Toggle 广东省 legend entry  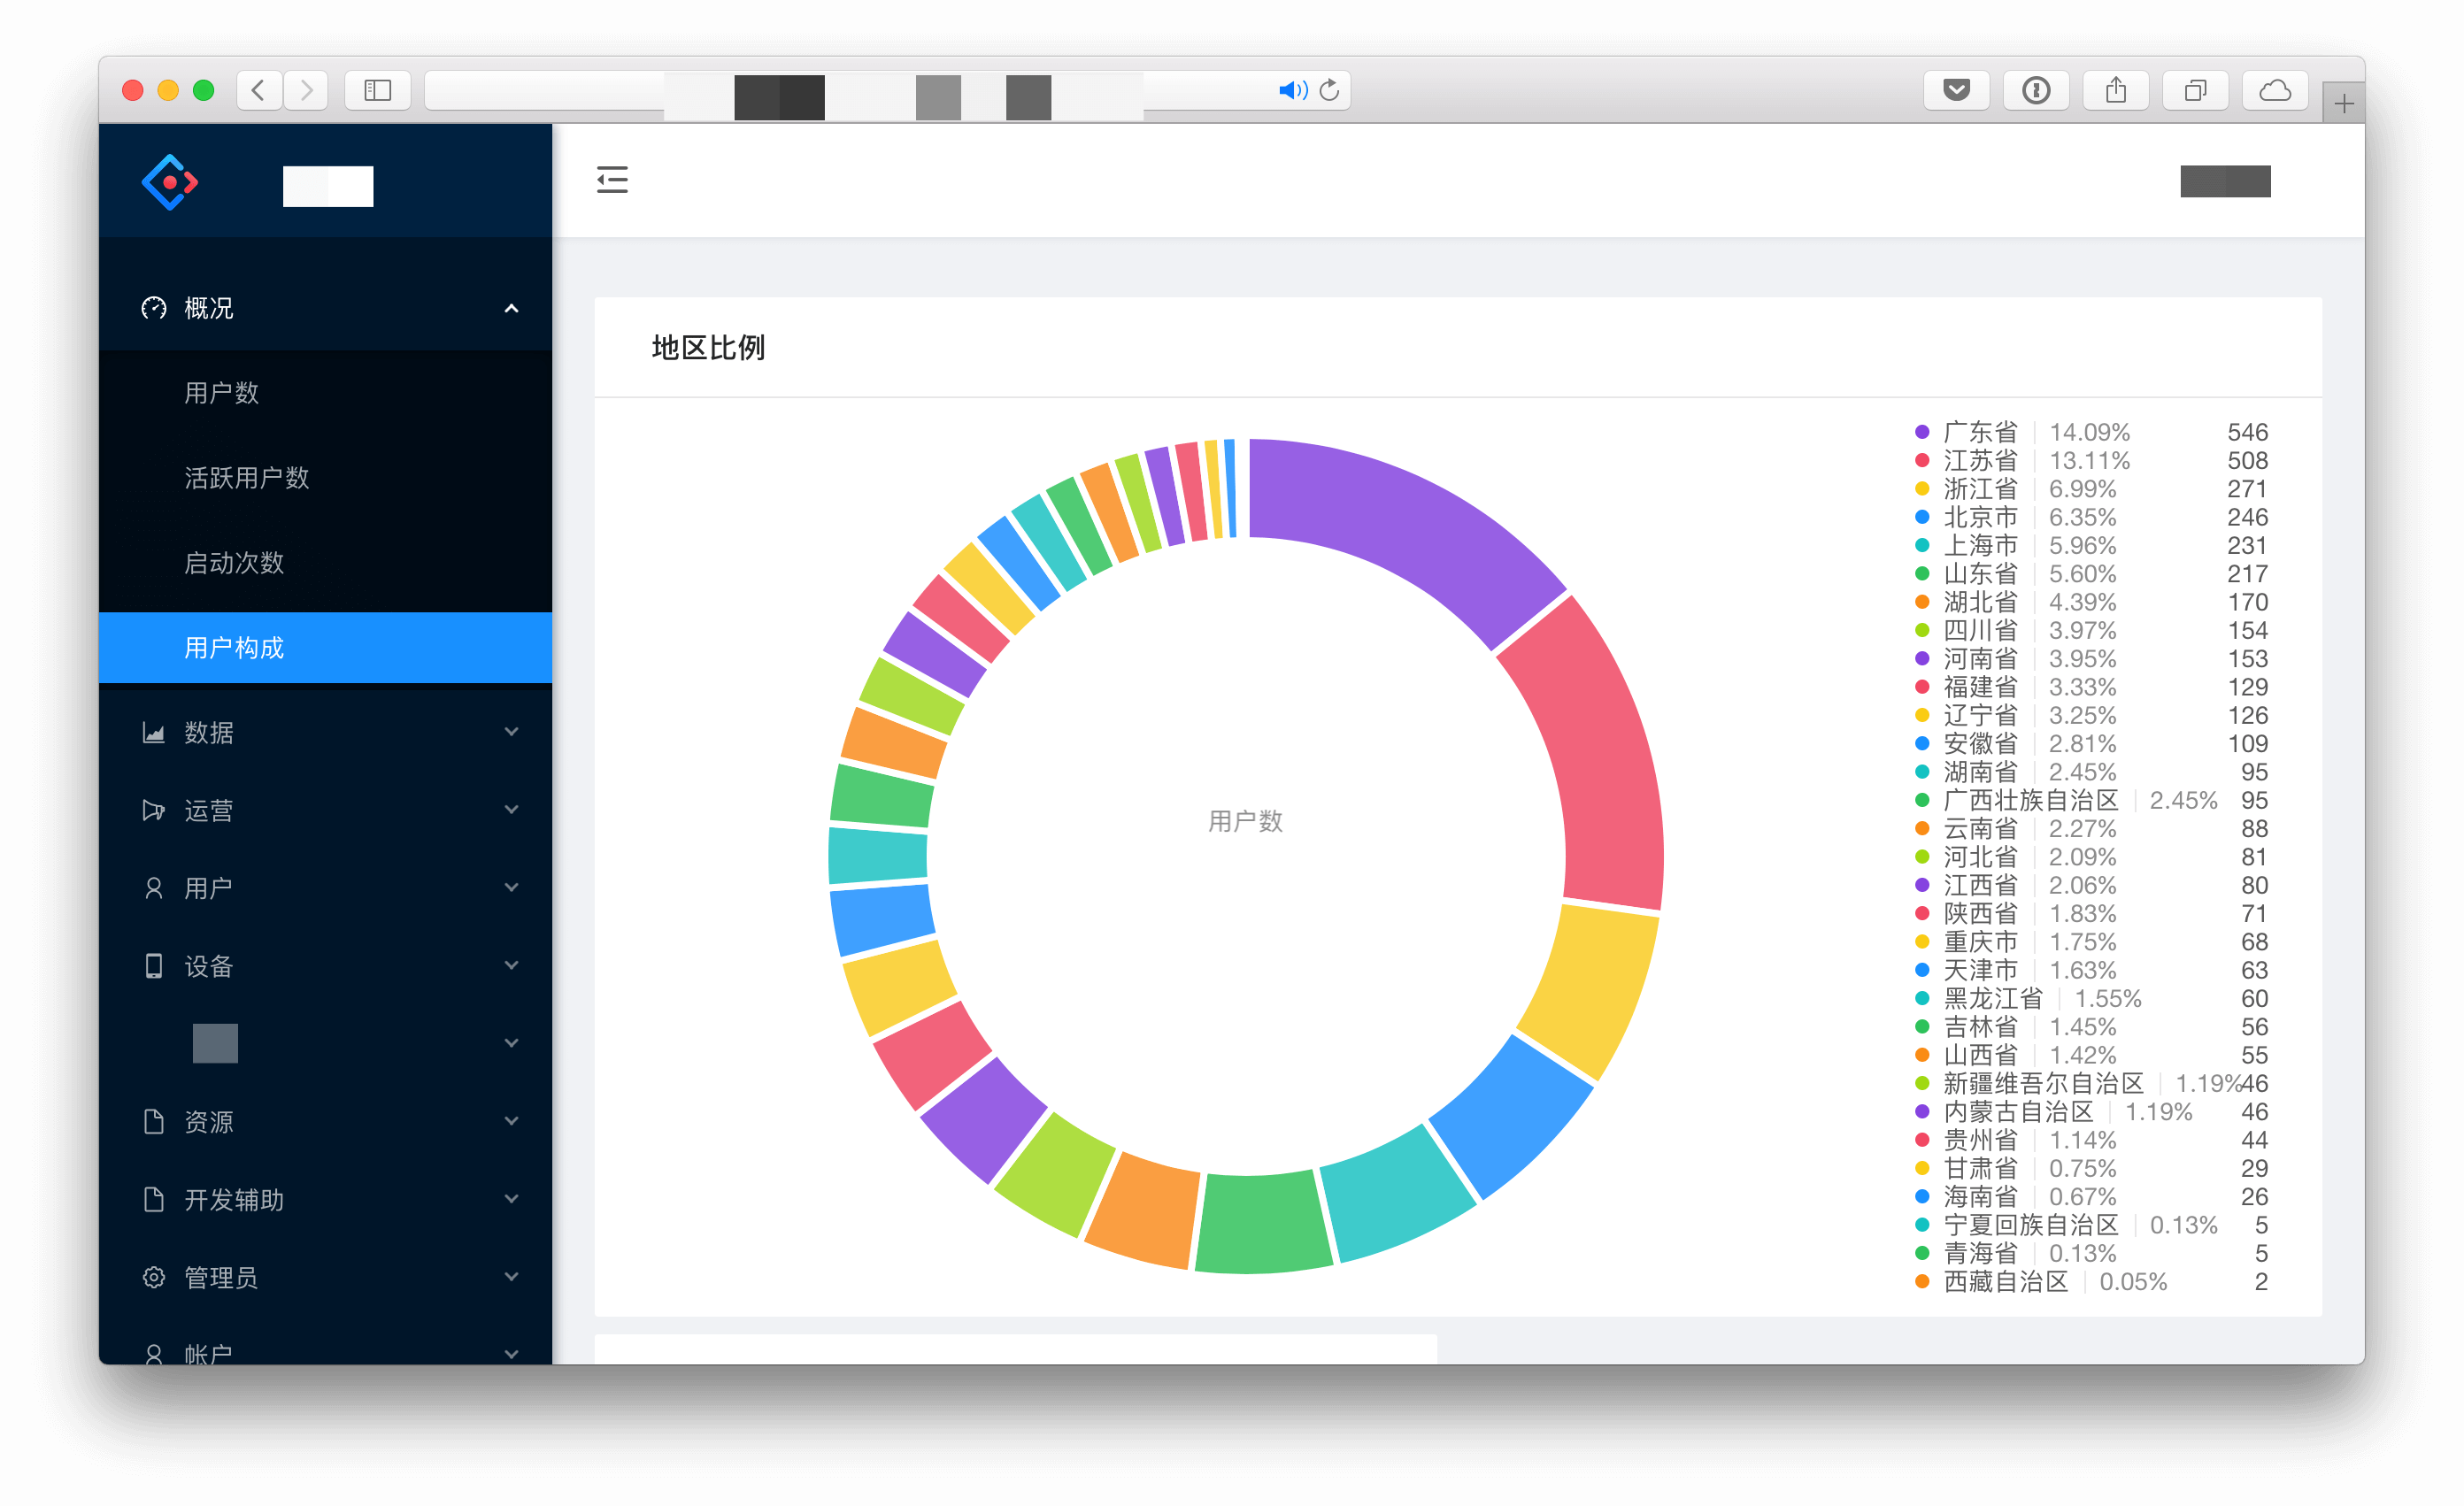point(2091,432)
